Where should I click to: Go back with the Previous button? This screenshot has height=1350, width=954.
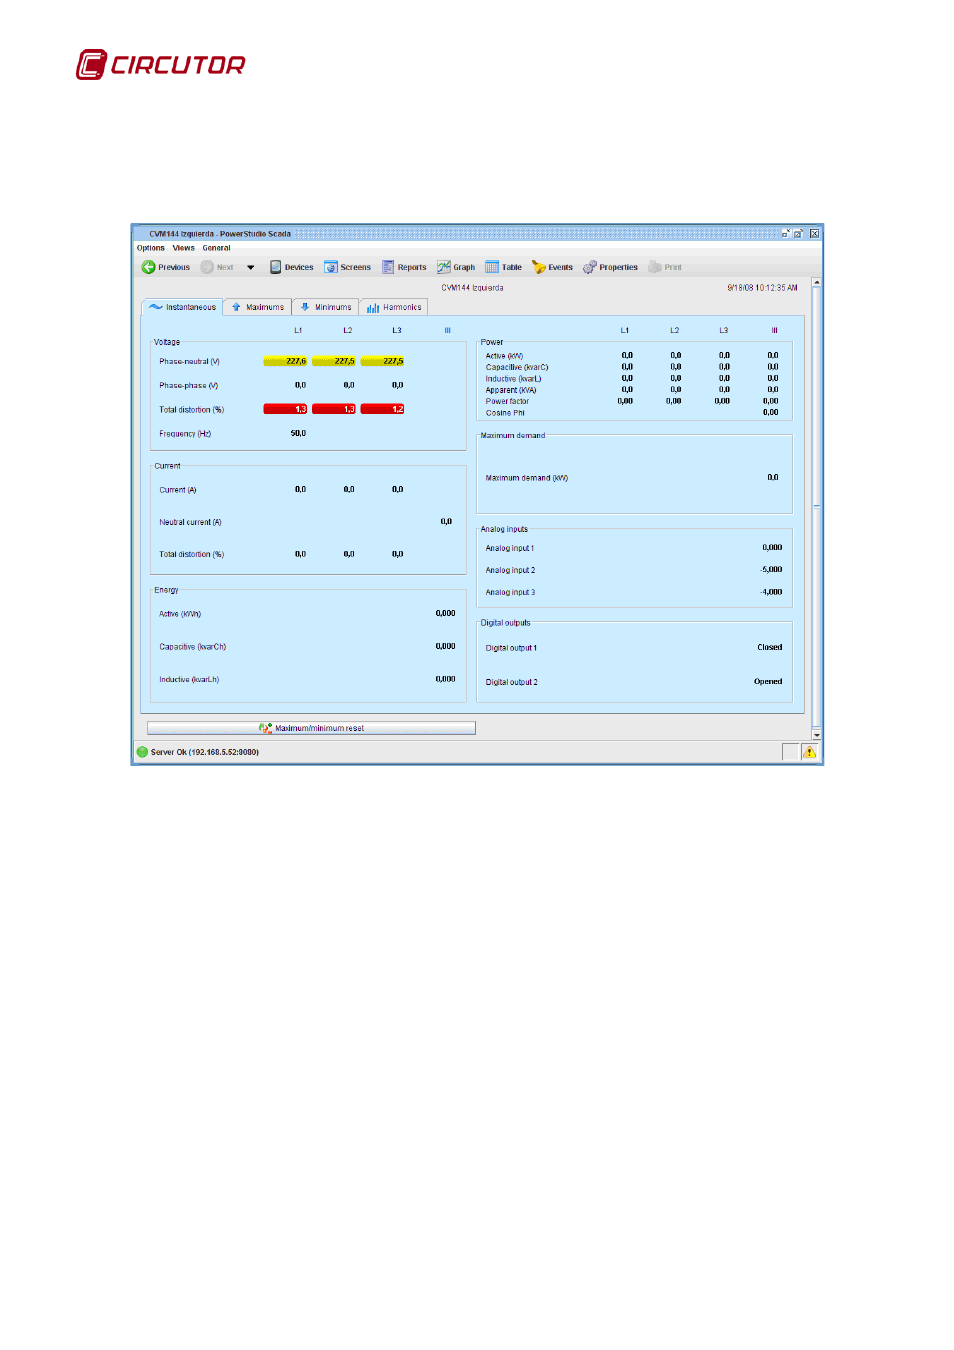click(x=166, y=267)
